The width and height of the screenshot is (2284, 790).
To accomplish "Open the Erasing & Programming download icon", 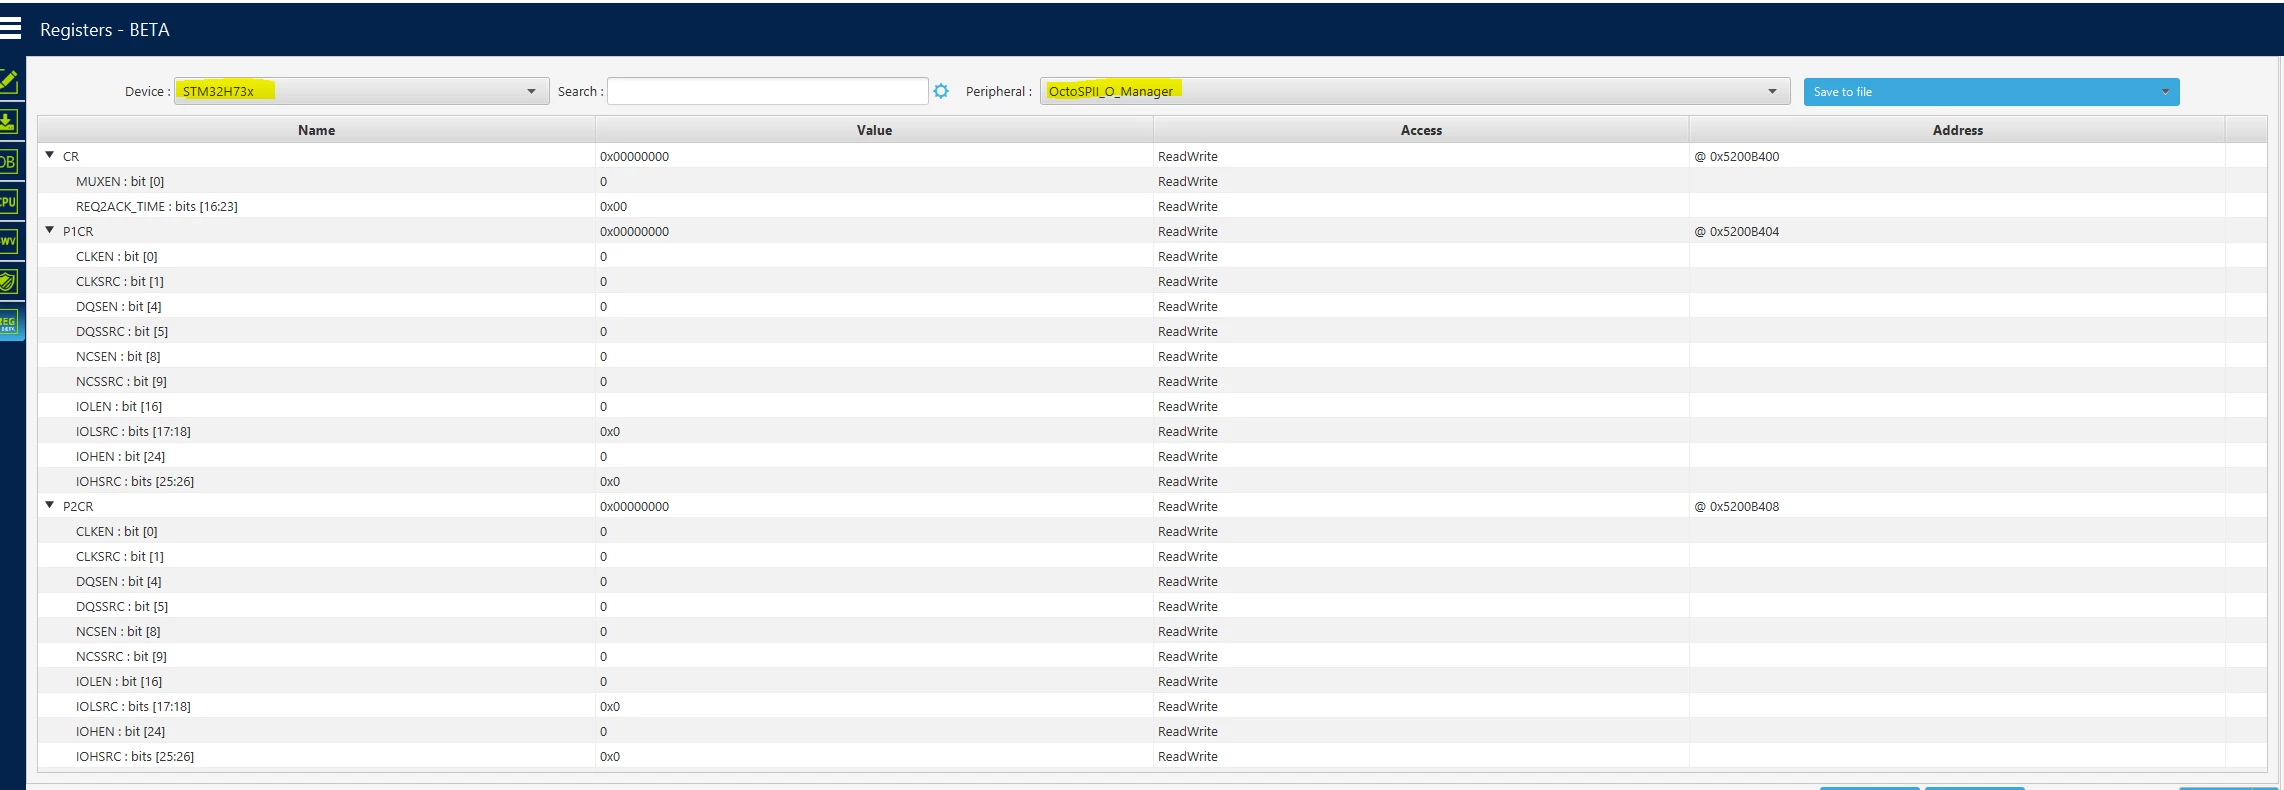I will pos(9,122).
